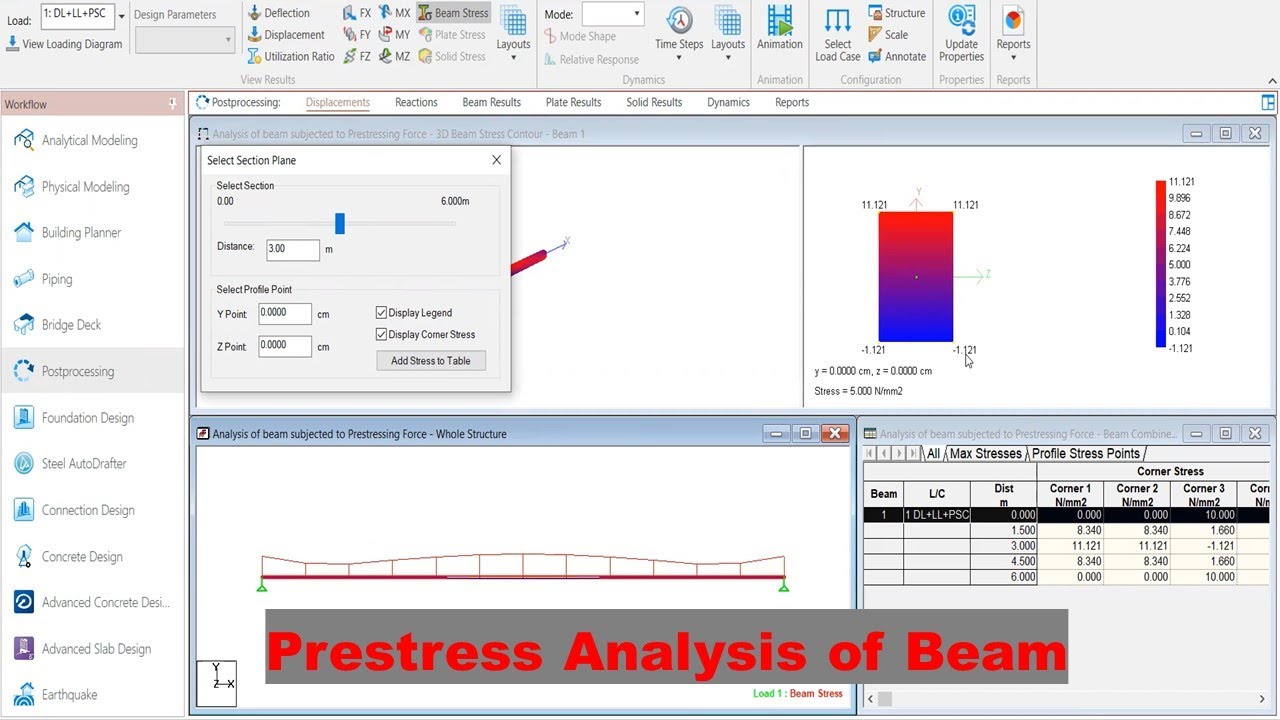
Task: Click the Animation button
Action: click(780, 28)
